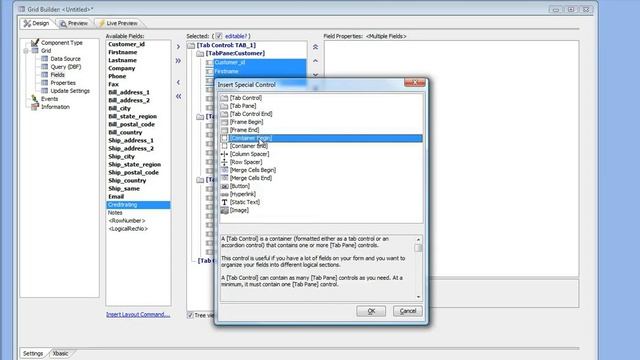The width and height of the screenshot is (640, 360).
Task: Click the Merge Cells Begin icon
Action: pos(224,170)
